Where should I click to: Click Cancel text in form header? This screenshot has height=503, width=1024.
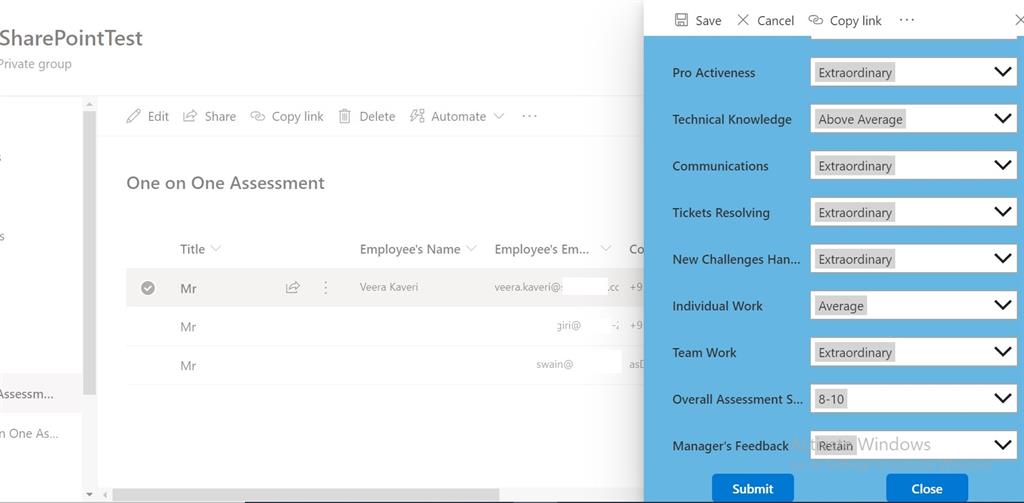coord(776,21)
